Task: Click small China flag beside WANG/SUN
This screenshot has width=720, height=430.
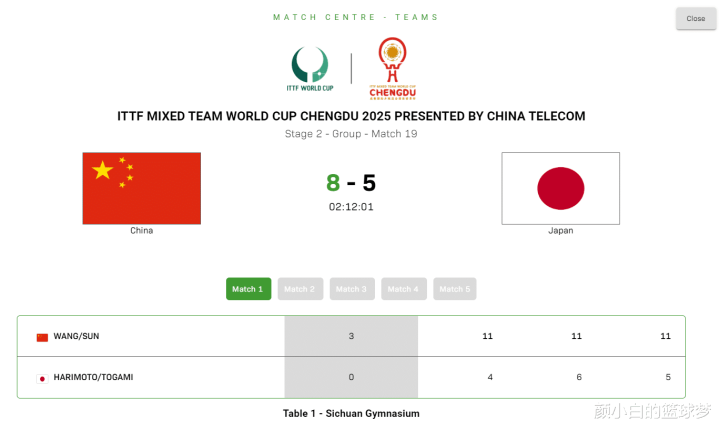Action: tap(42, 337)
